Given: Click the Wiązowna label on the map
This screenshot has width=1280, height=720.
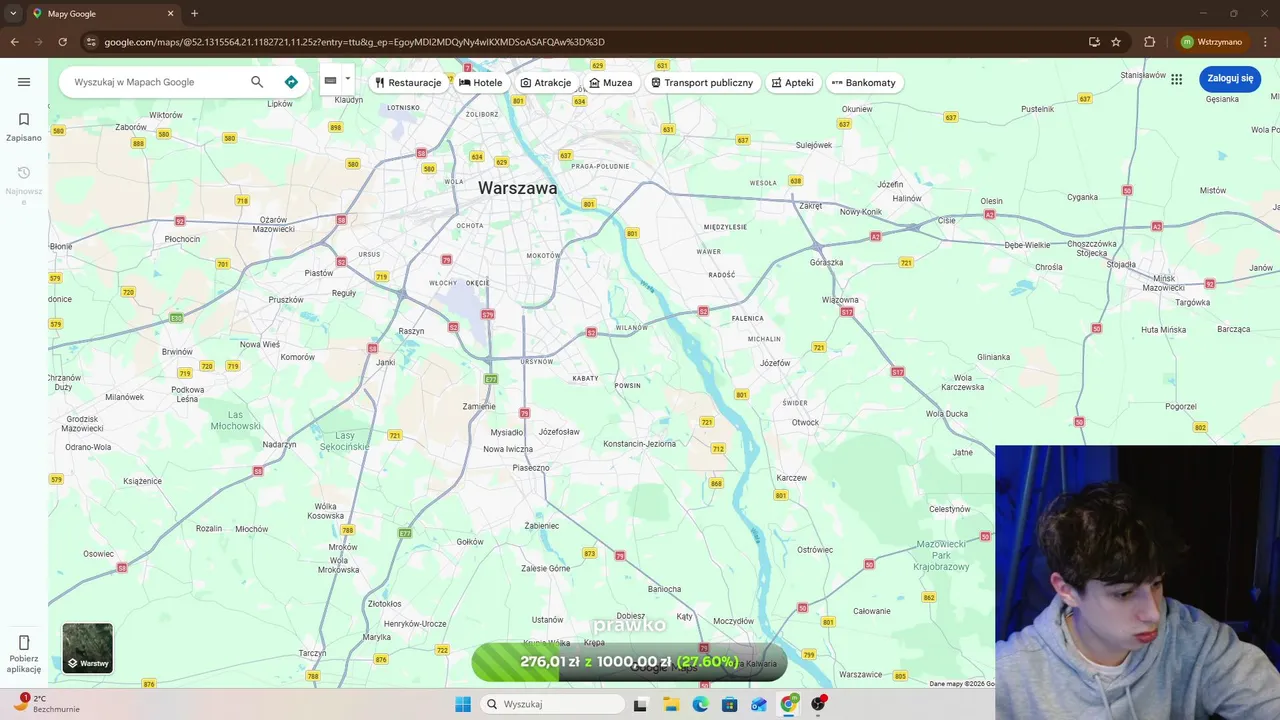Looking at the screenshot, I should coord(840,299).
